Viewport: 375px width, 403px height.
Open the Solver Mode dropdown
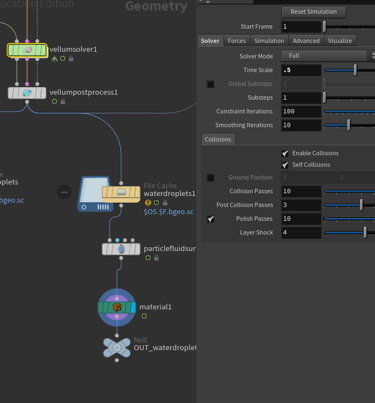[328, 56]
